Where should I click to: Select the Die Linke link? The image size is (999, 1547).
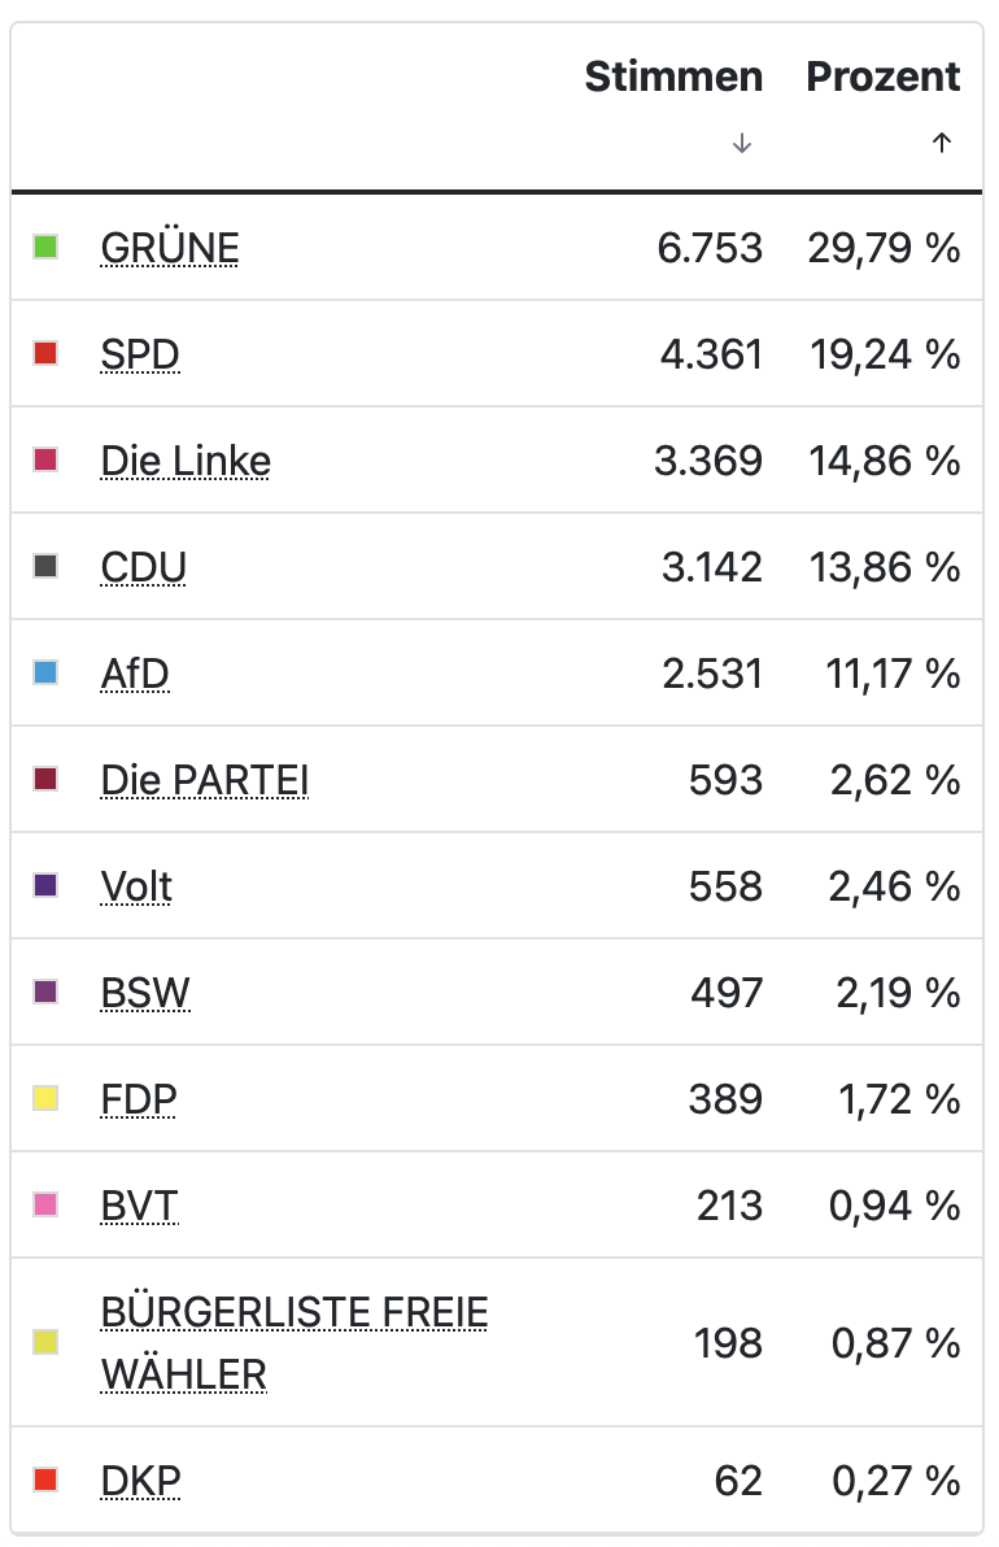186,461
